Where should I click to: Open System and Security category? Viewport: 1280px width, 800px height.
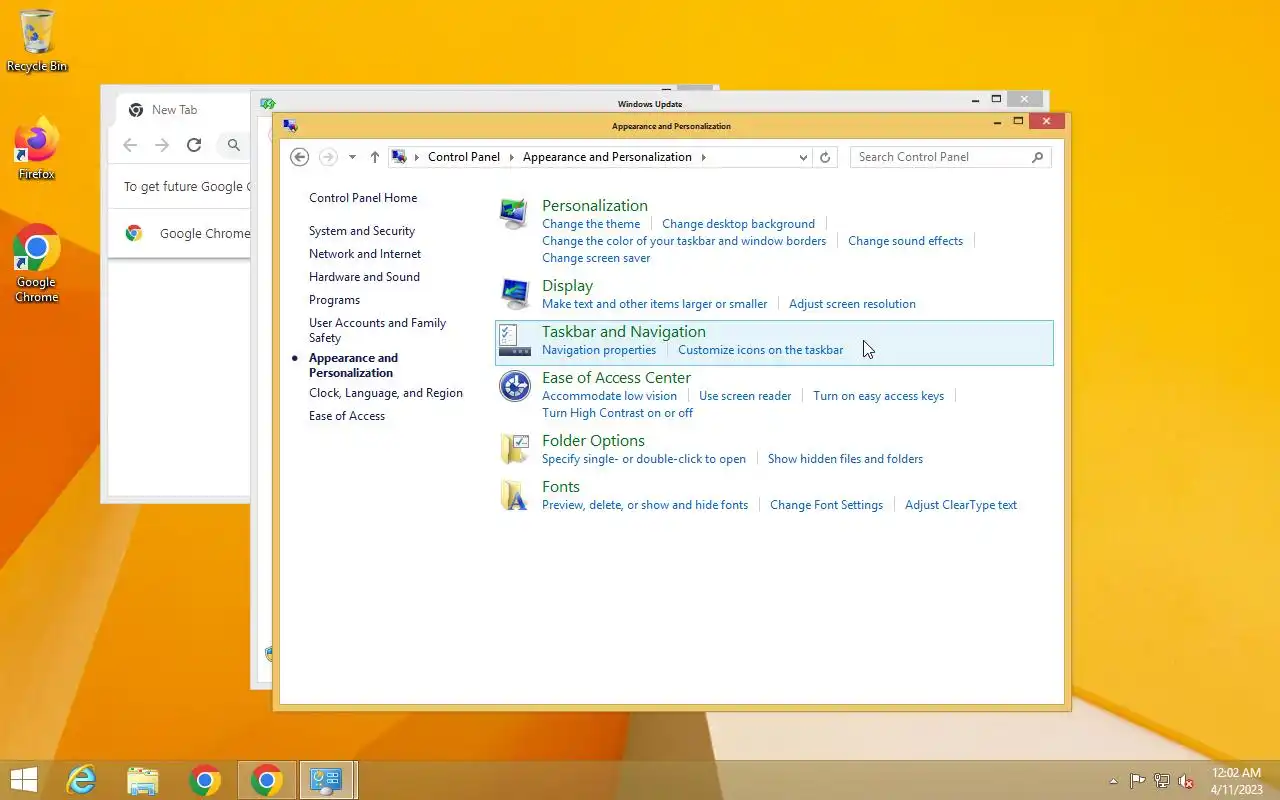pyautogui.click(x=361, y=231)
